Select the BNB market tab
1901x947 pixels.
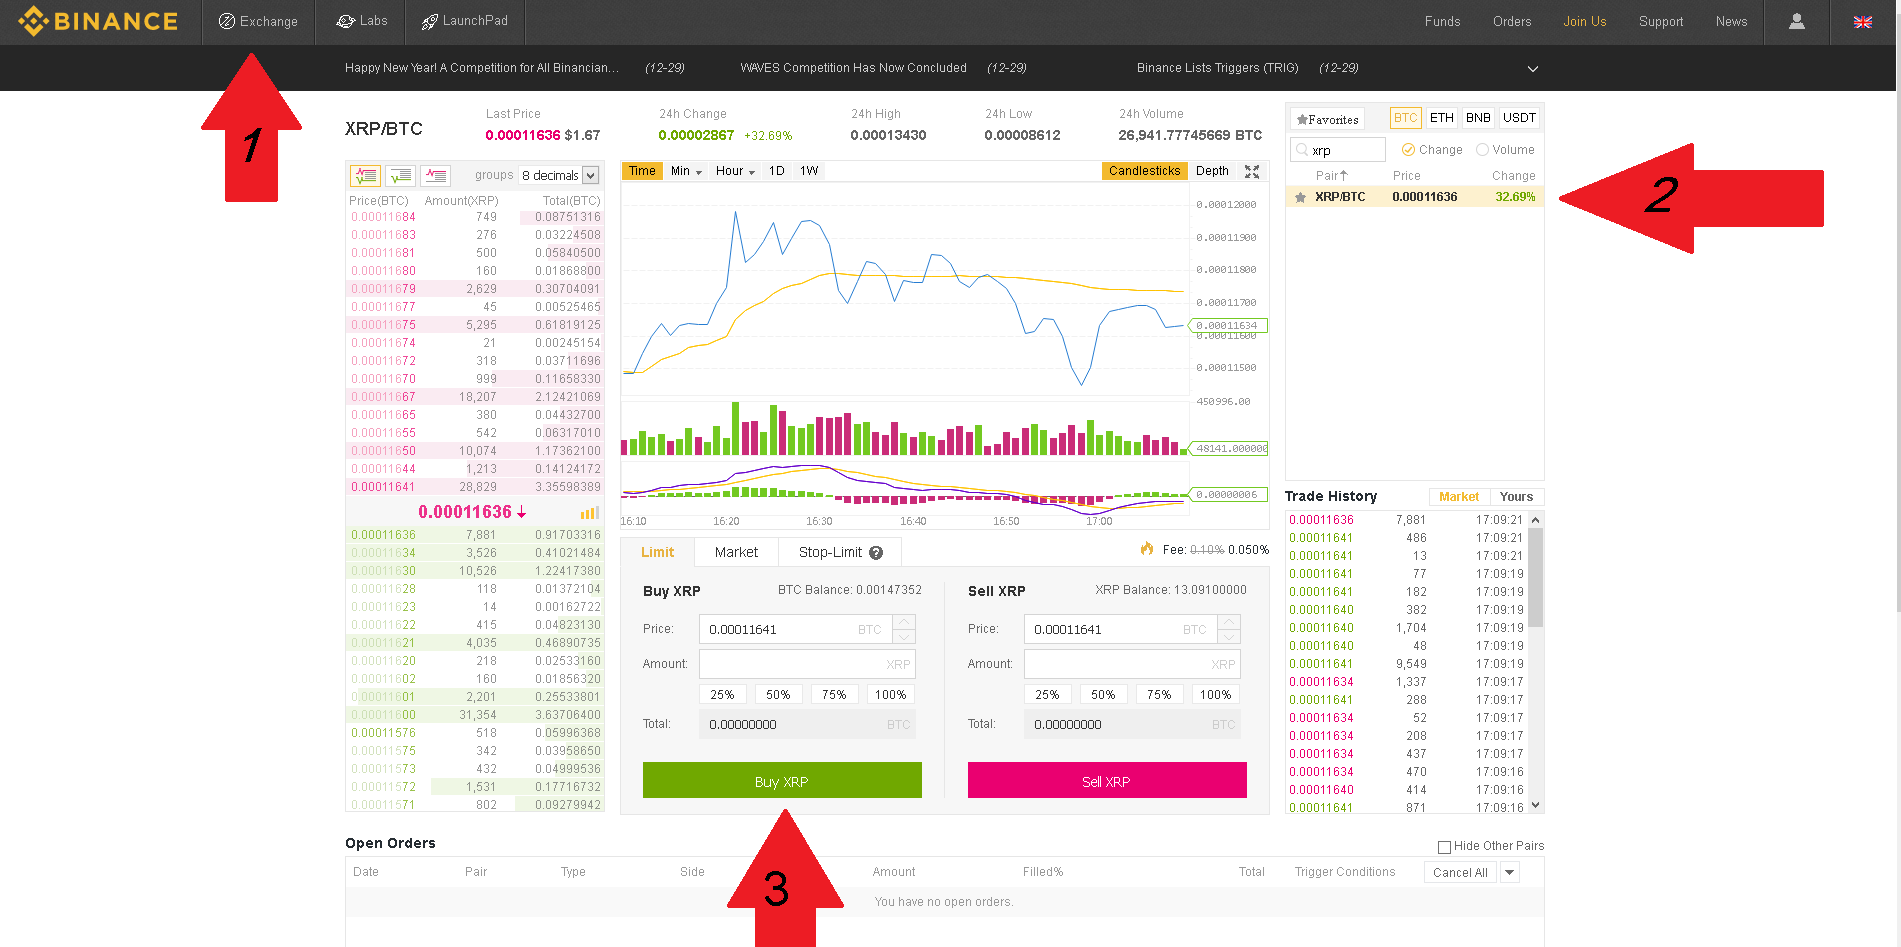[1478, 118]
